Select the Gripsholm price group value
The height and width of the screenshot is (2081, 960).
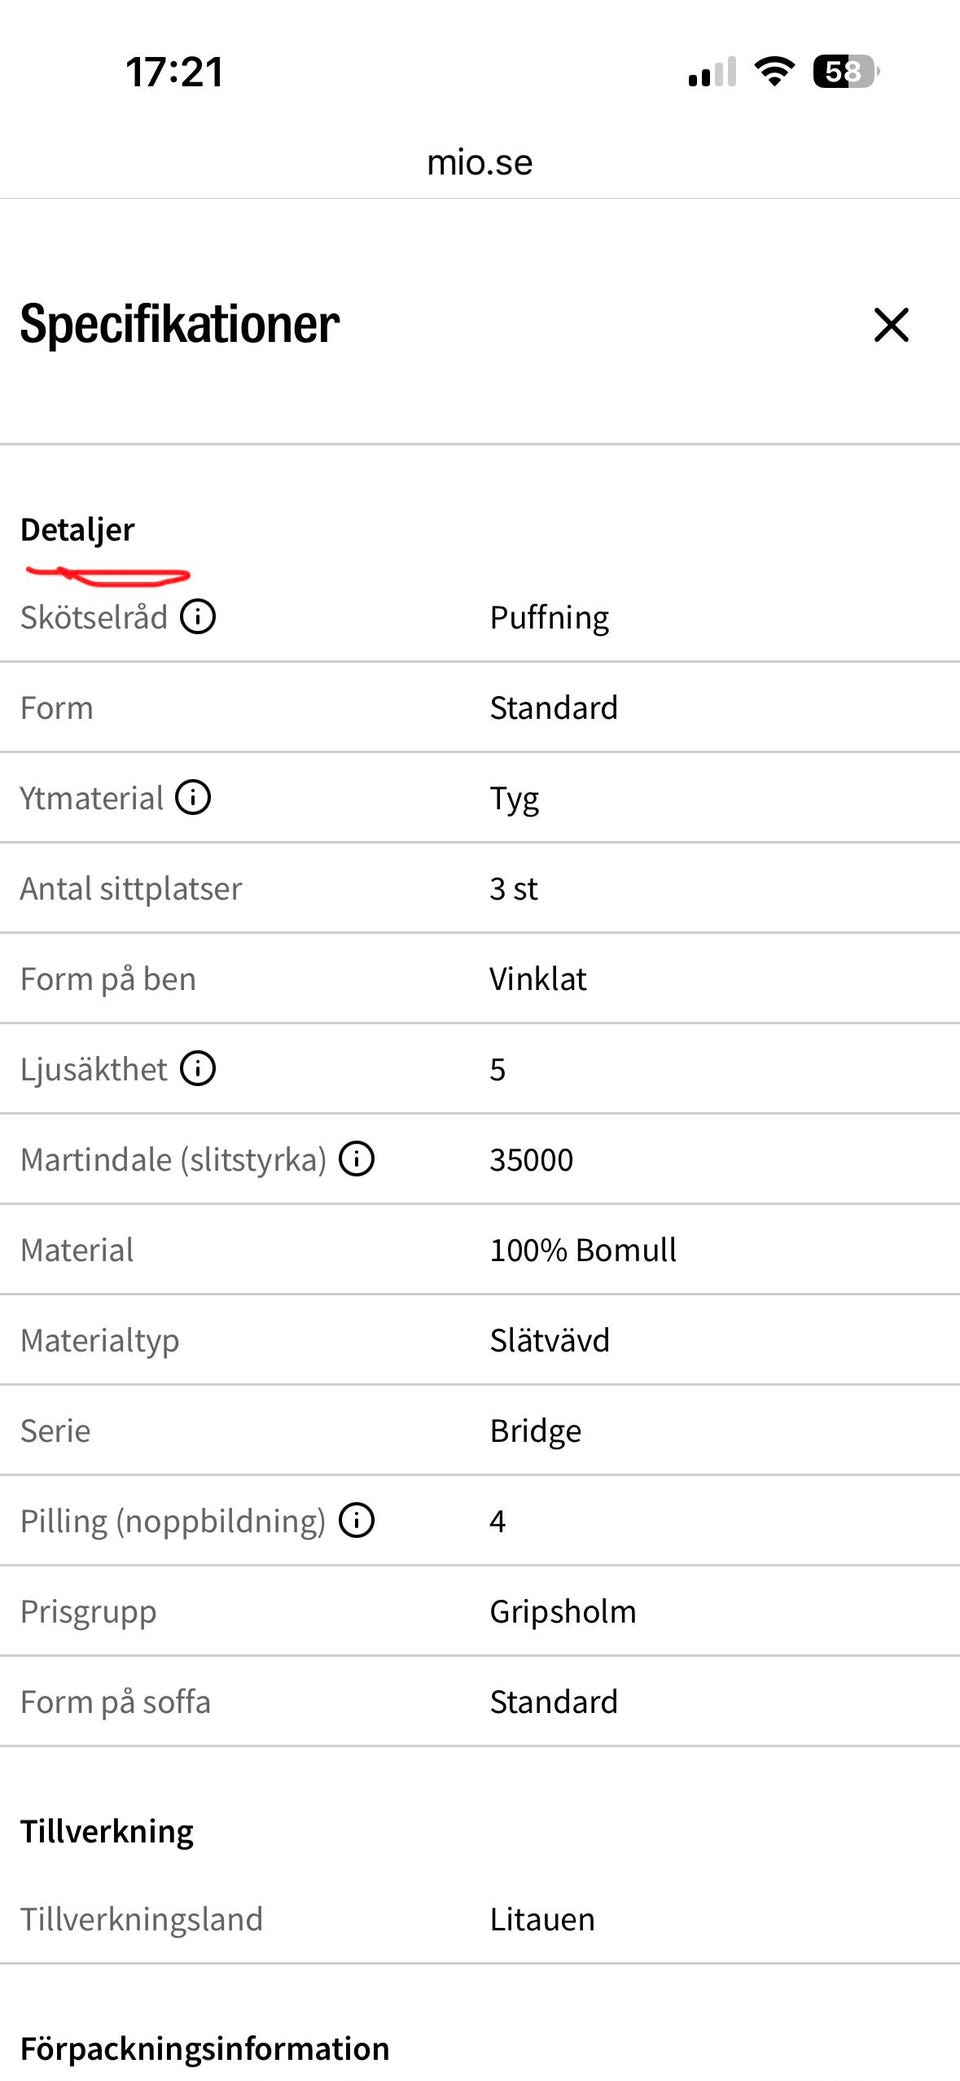click(563, 1612)
